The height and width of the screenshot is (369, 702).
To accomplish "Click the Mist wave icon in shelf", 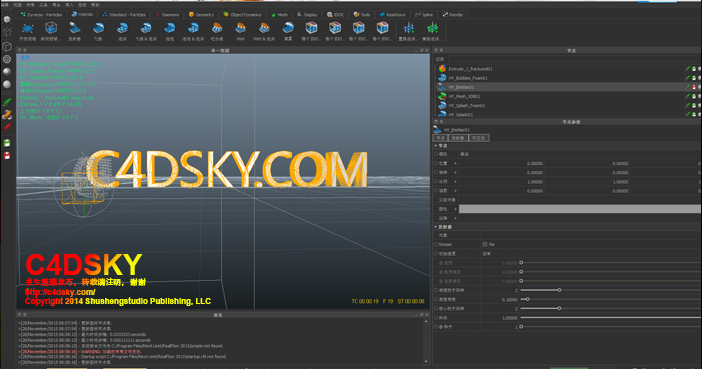I will [288, 28].
